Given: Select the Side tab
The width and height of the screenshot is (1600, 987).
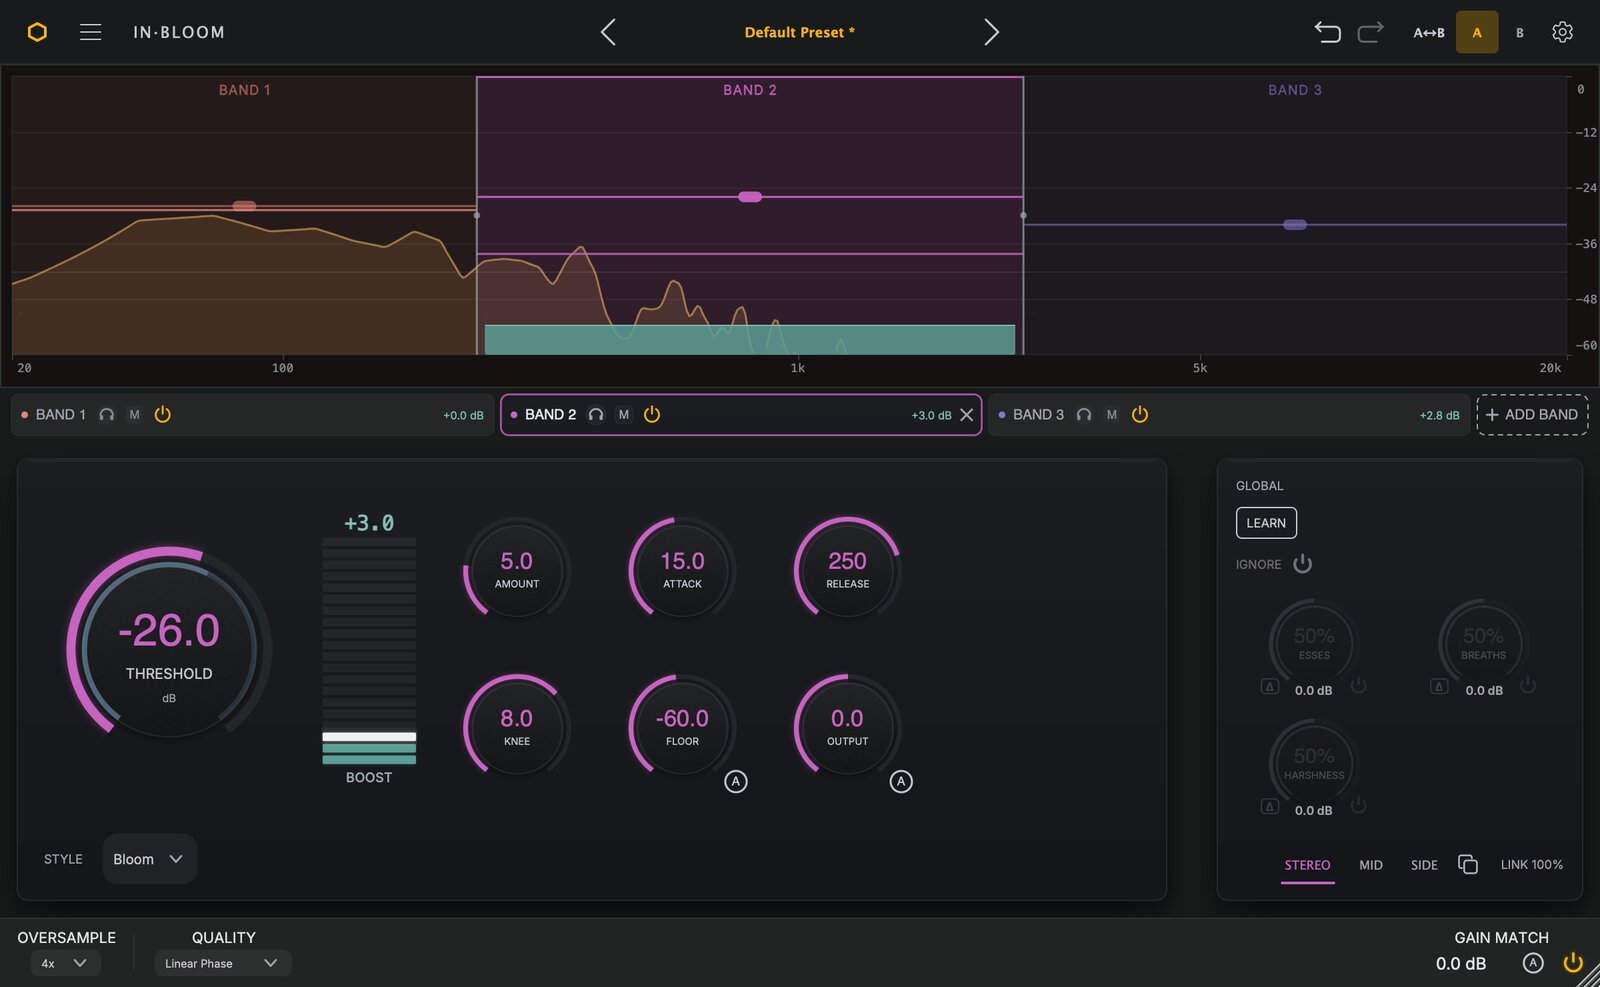Looking at the screenshot, I should pyautogui.click(x=1424, y=865).
